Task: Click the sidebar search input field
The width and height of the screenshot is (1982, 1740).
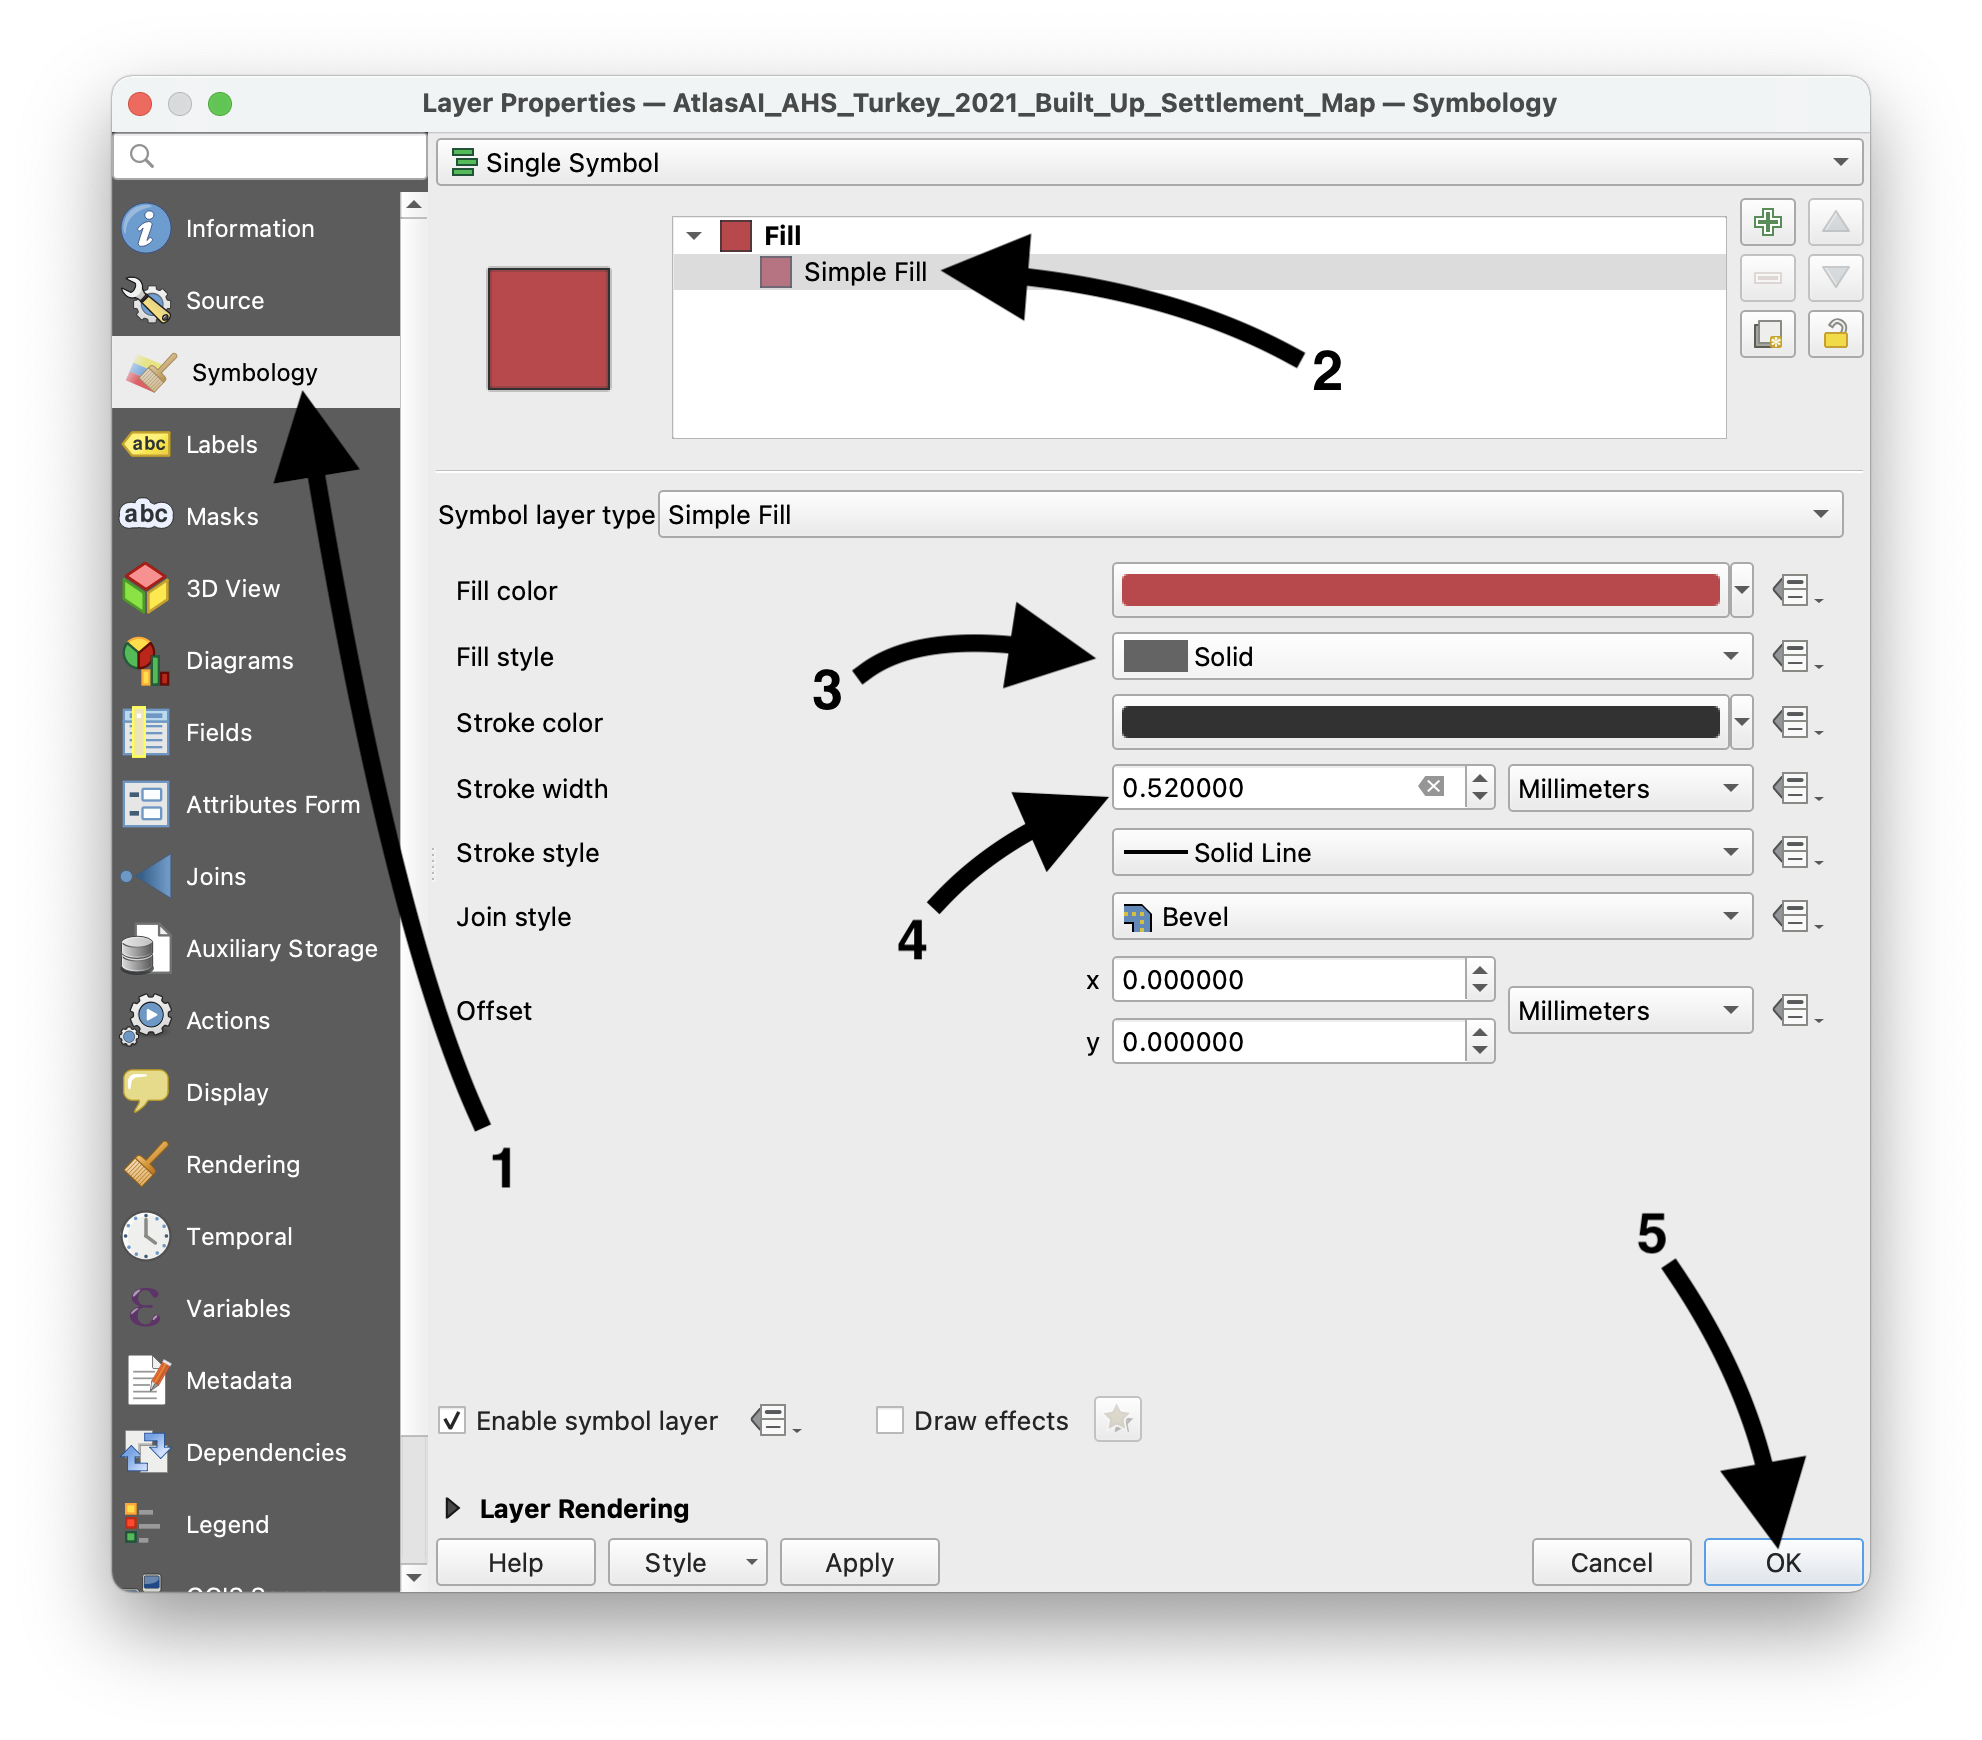Action: [x=271, y=156]
